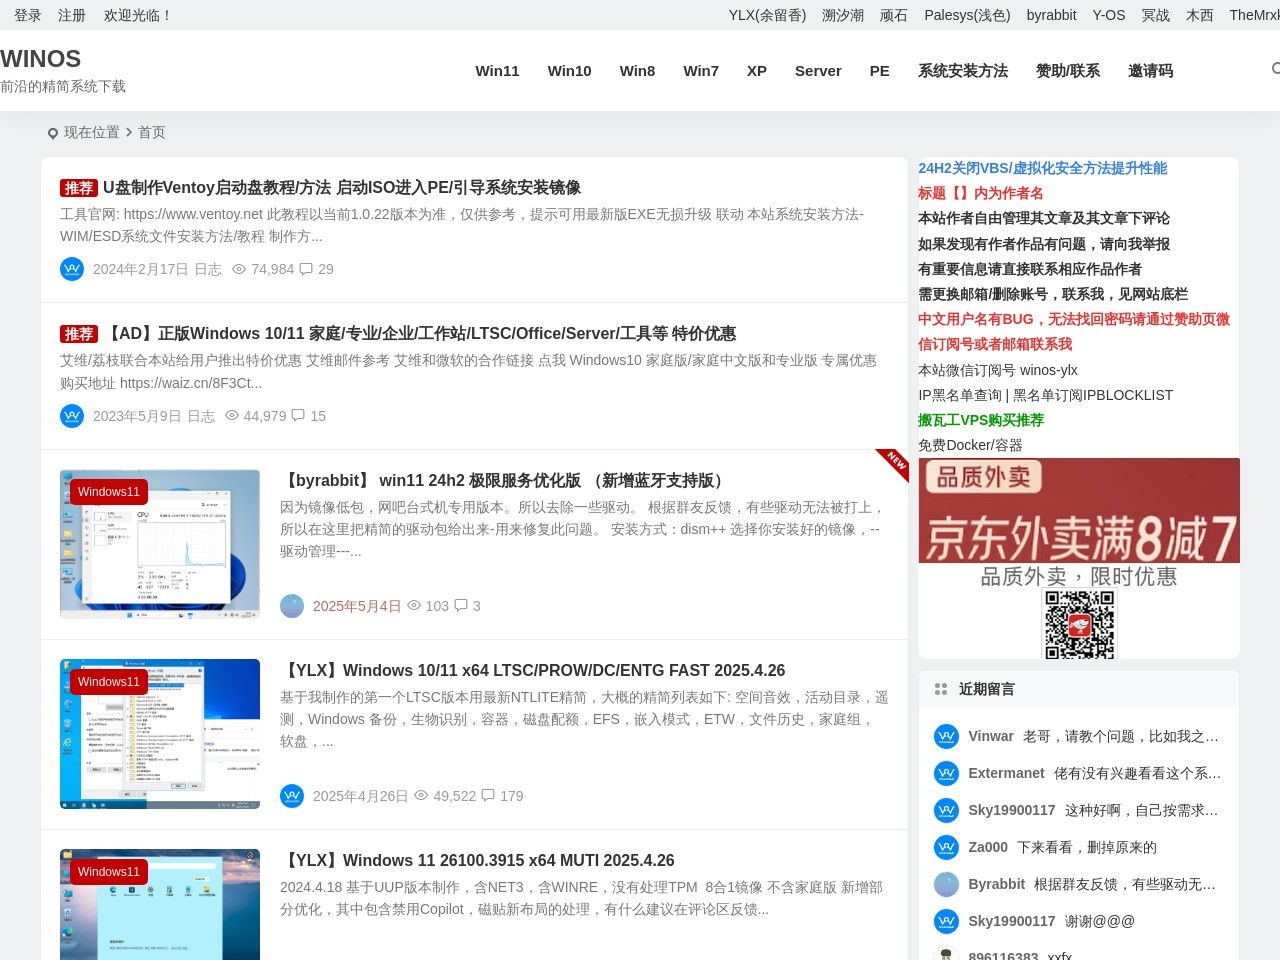This screenshot has width=1280, height=960.
Task: Open 系统安装方法 menu item
Action: (x=963, y=71)
